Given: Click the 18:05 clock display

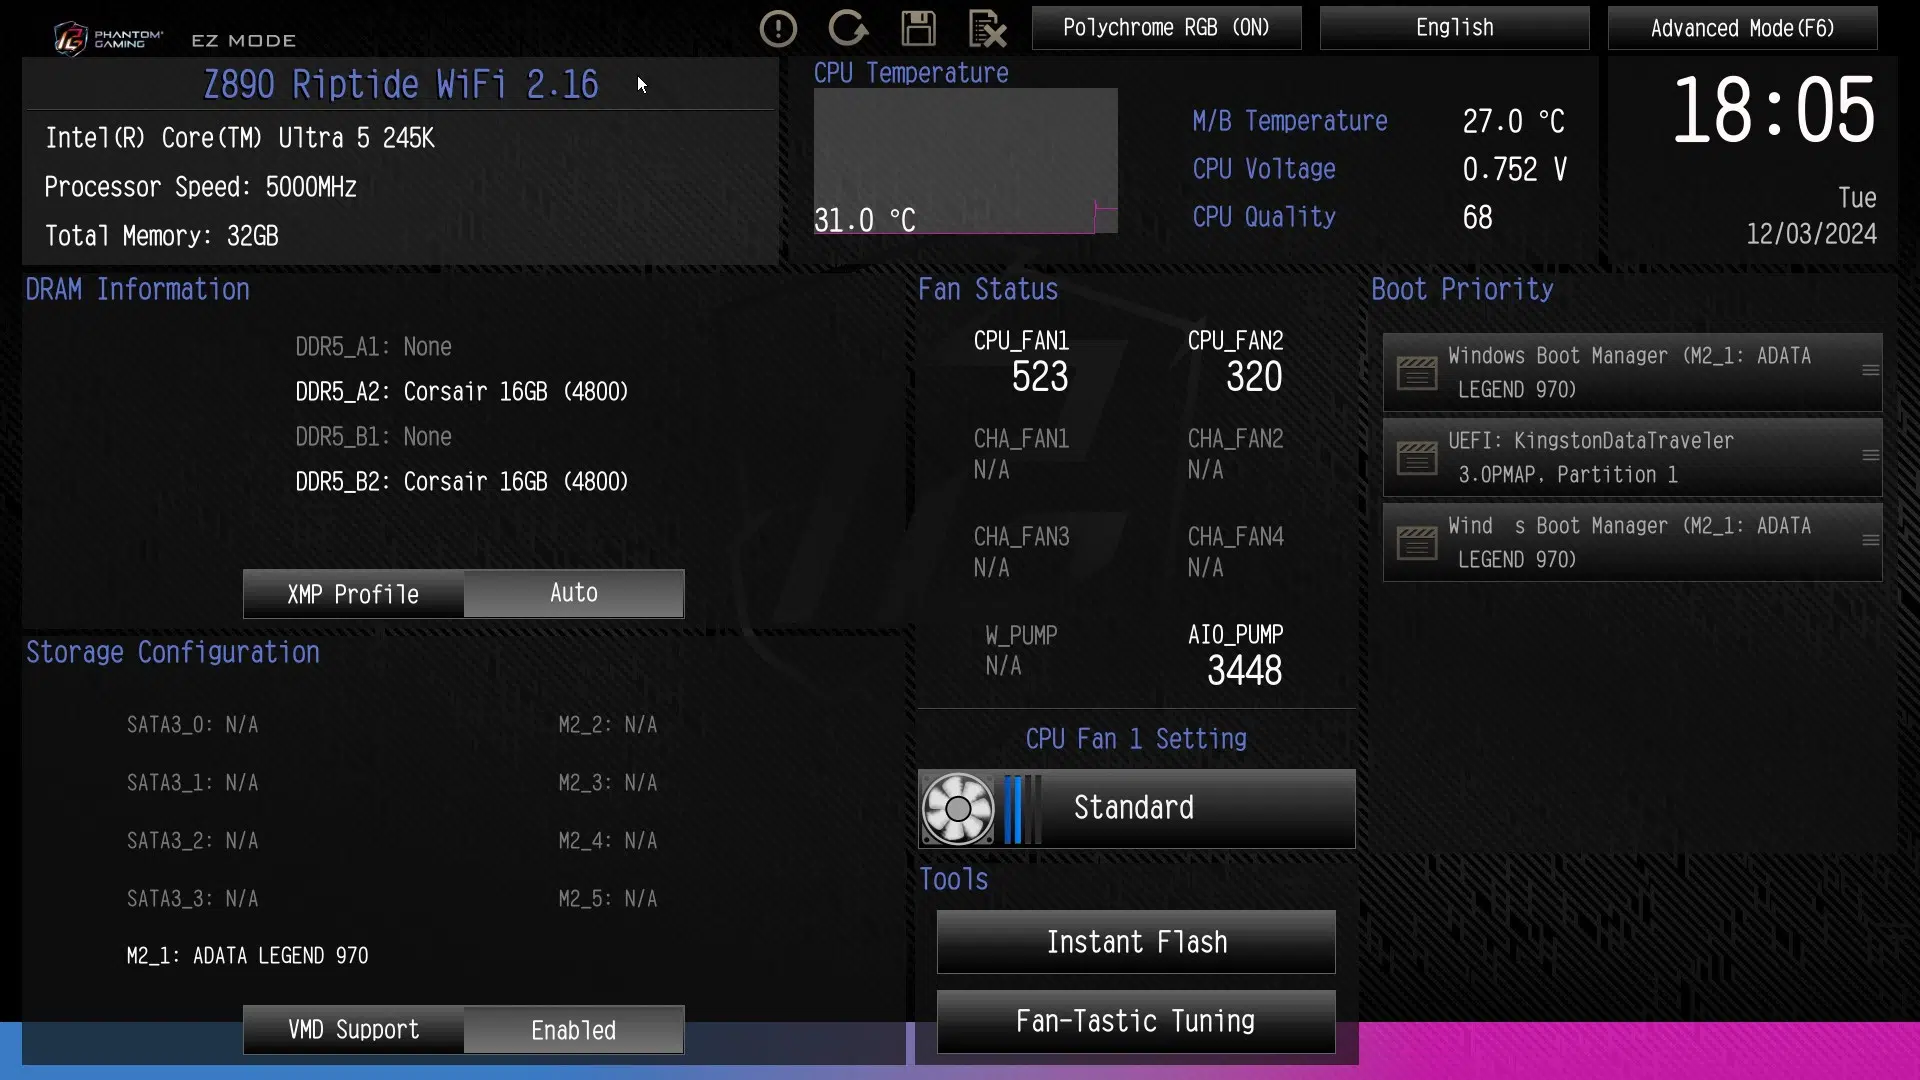Looking at the screenshot, I should 1773,110.
